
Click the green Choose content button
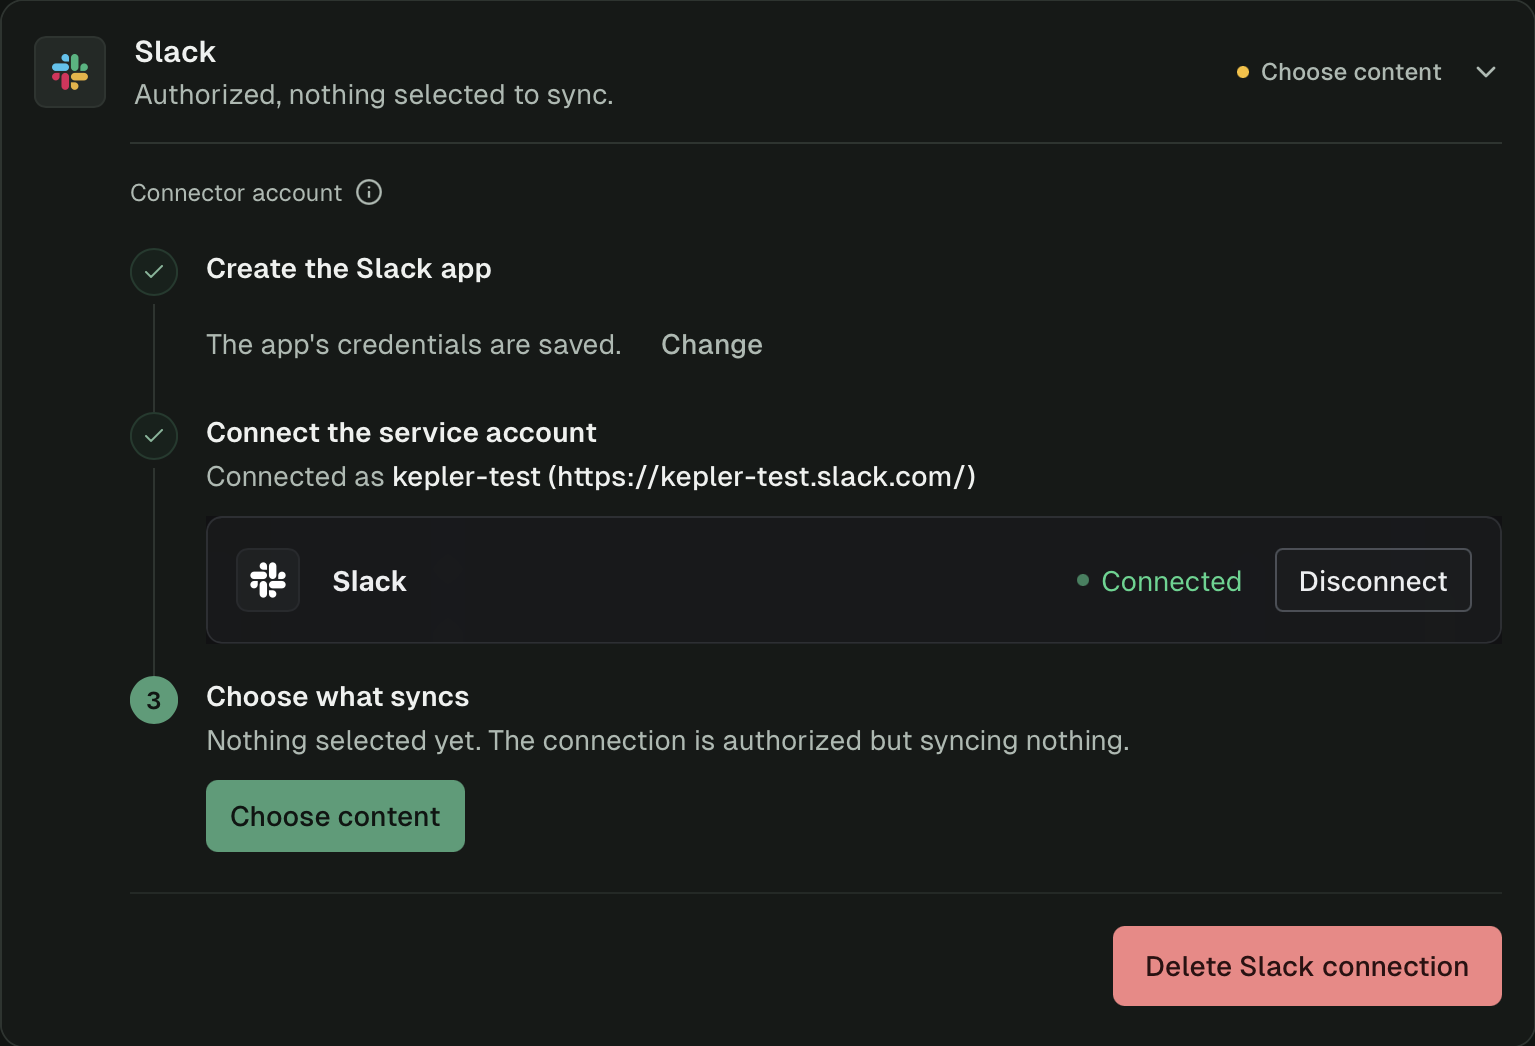pyautogui.click(x=335, y=816)
